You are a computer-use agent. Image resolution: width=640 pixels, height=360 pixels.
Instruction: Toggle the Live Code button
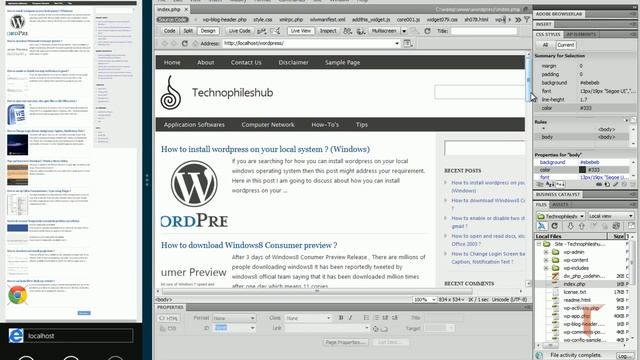coord(239,31)
